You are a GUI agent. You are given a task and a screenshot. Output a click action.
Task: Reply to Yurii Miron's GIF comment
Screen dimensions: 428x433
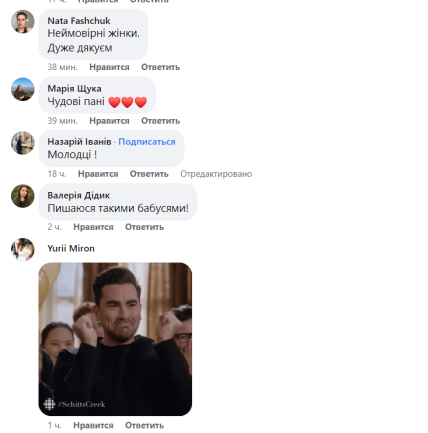click(144, 425)
